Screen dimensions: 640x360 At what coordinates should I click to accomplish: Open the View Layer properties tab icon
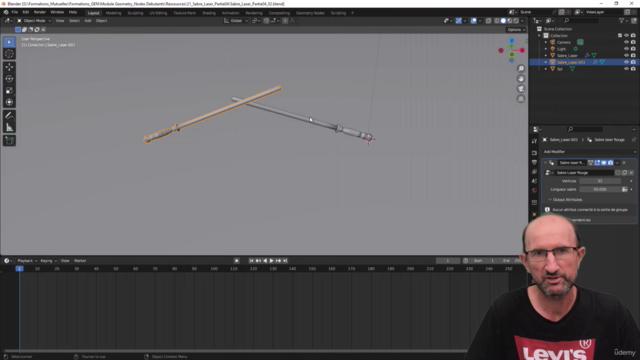click(534, 172)
